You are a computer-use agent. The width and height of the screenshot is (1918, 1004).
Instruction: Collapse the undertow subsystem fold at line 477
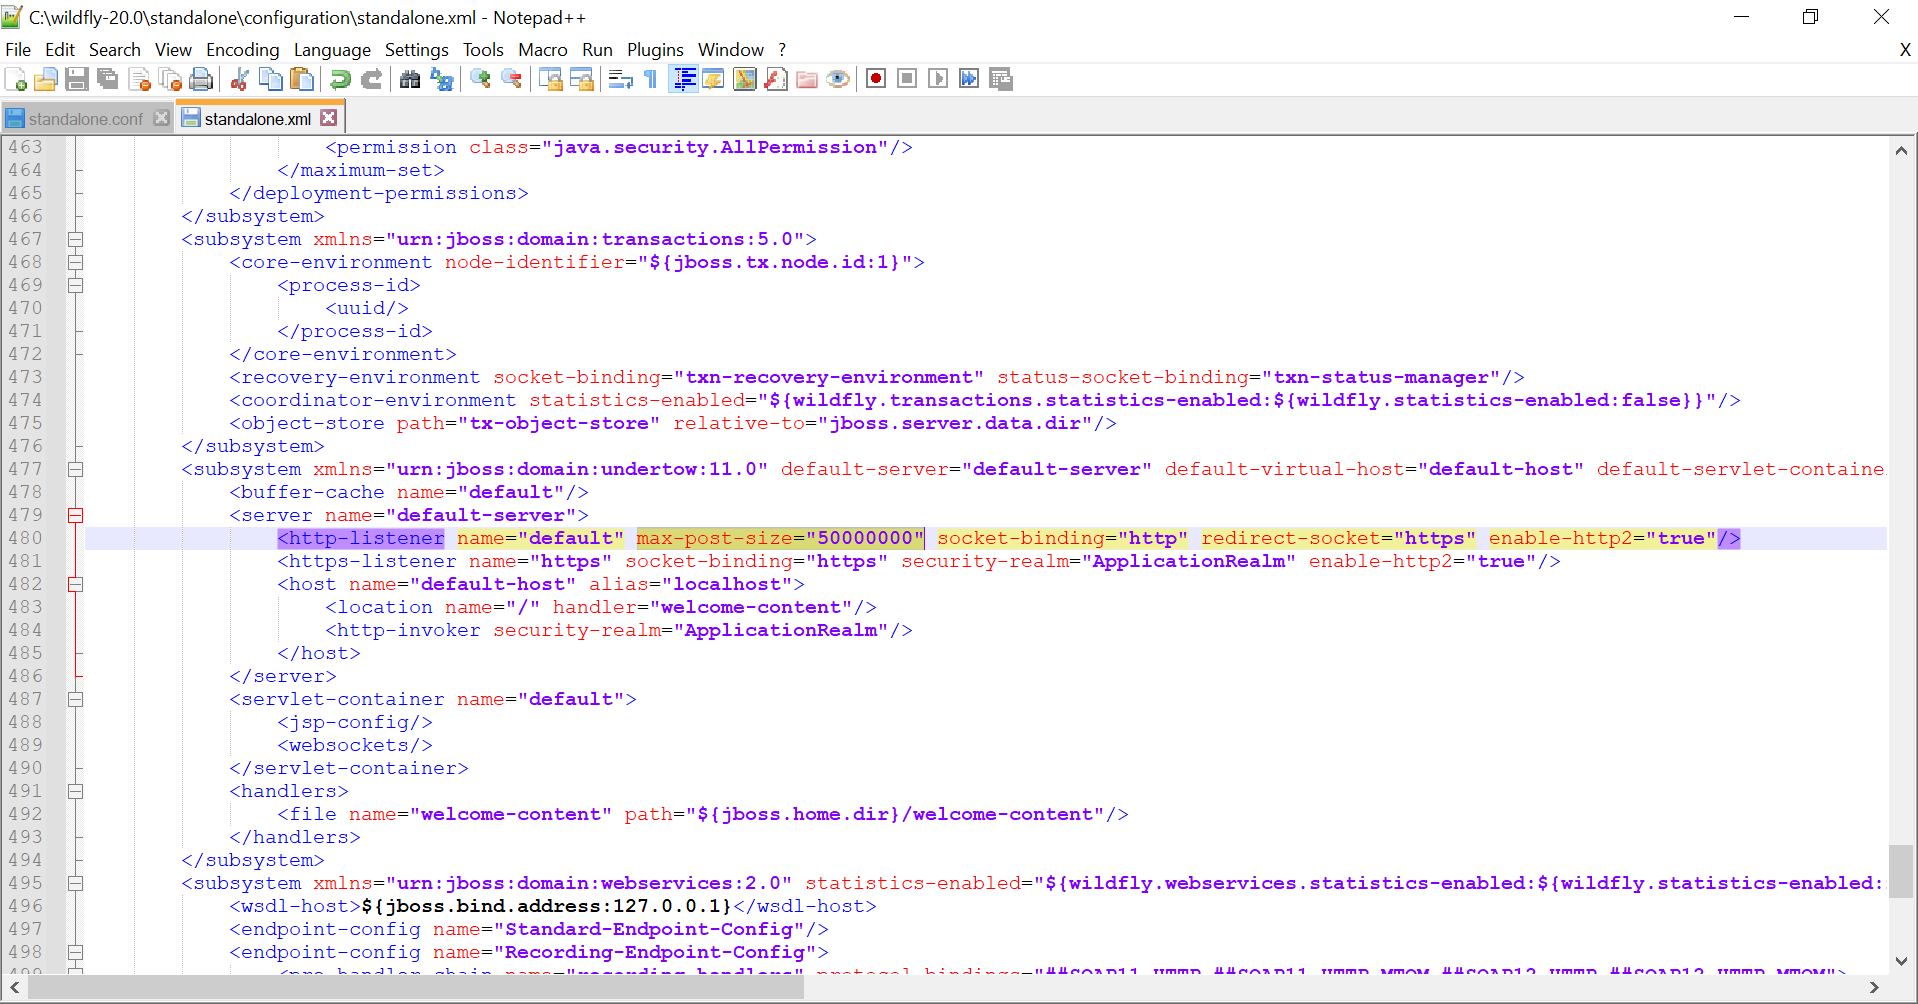click(75, 469)
